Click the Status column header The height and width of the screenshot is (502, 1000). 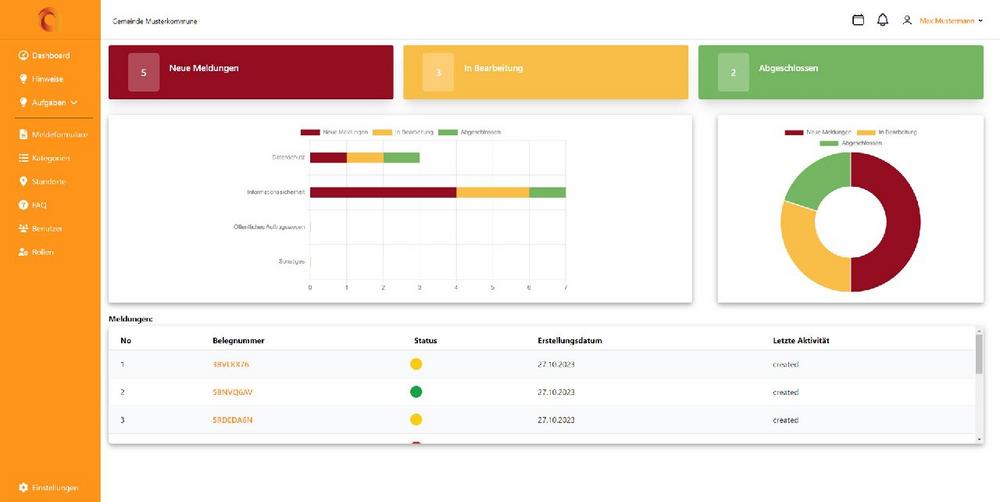[425, 341]
